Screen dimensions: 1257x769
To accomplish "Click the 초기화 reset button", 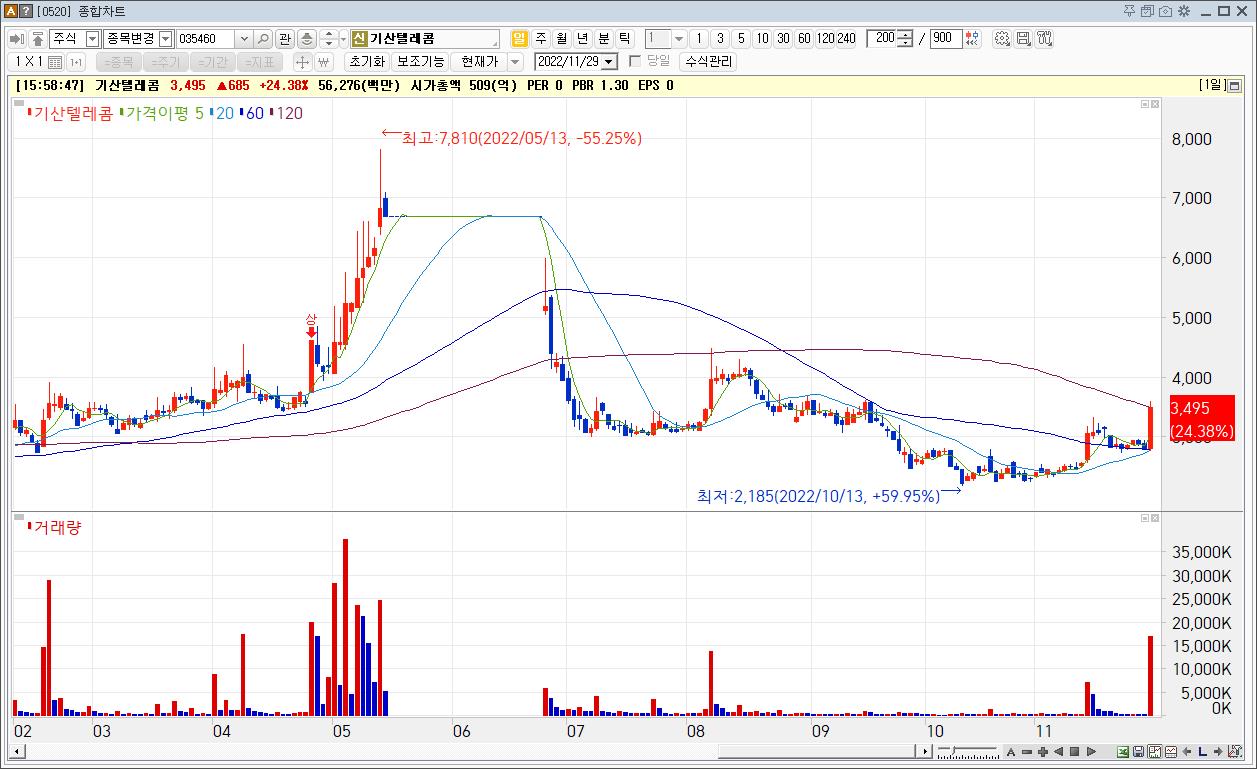I will pyautogui.click(x=366, y=61).
